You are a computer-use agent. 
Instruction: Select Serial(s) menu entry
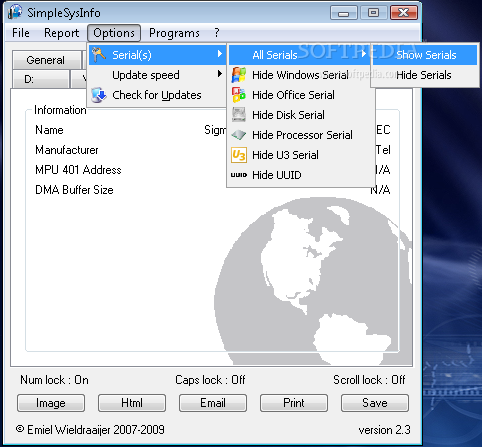(157, 55)
